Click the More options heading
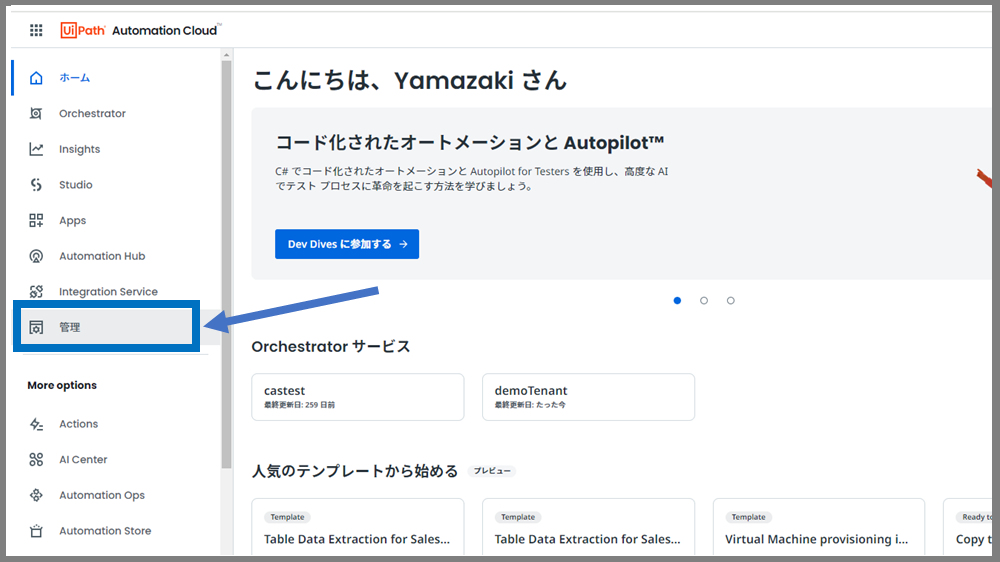 pyautogui.click(x=62, y=385)
